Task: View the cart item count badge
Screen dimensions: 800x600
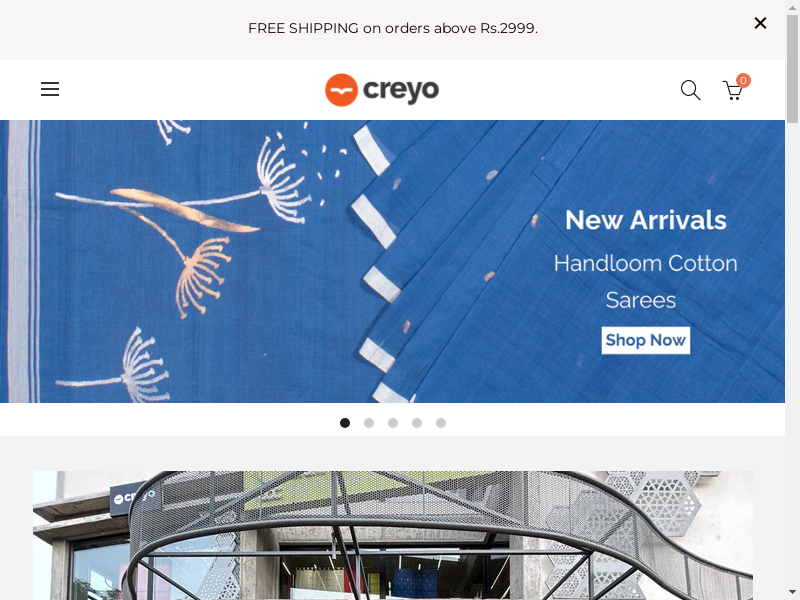Action: pyautogui.click(x=743, y=80)
